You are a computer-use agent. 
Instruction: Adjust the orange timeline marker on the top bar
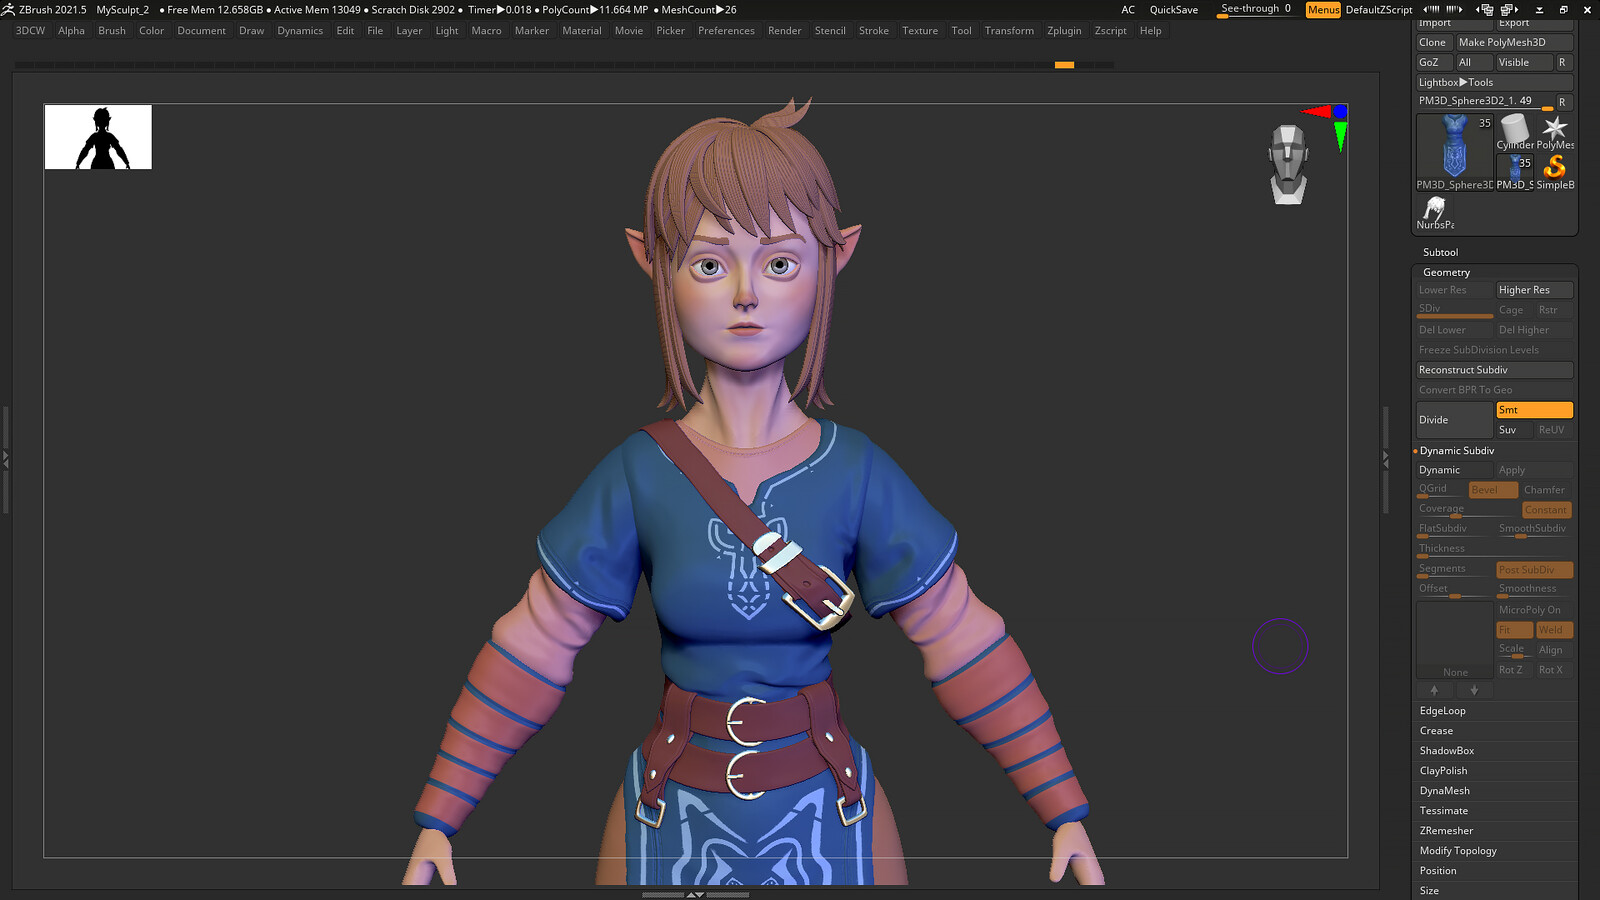click(1064, 65)
